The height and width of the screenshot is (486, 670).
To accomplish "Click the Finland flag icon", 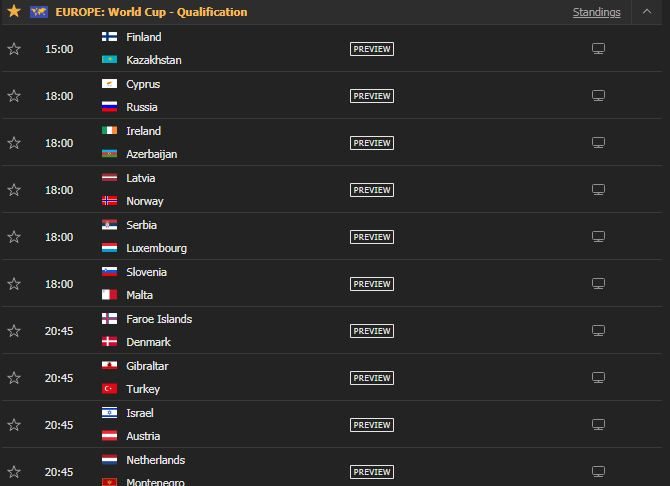I will tap(109, 37).
